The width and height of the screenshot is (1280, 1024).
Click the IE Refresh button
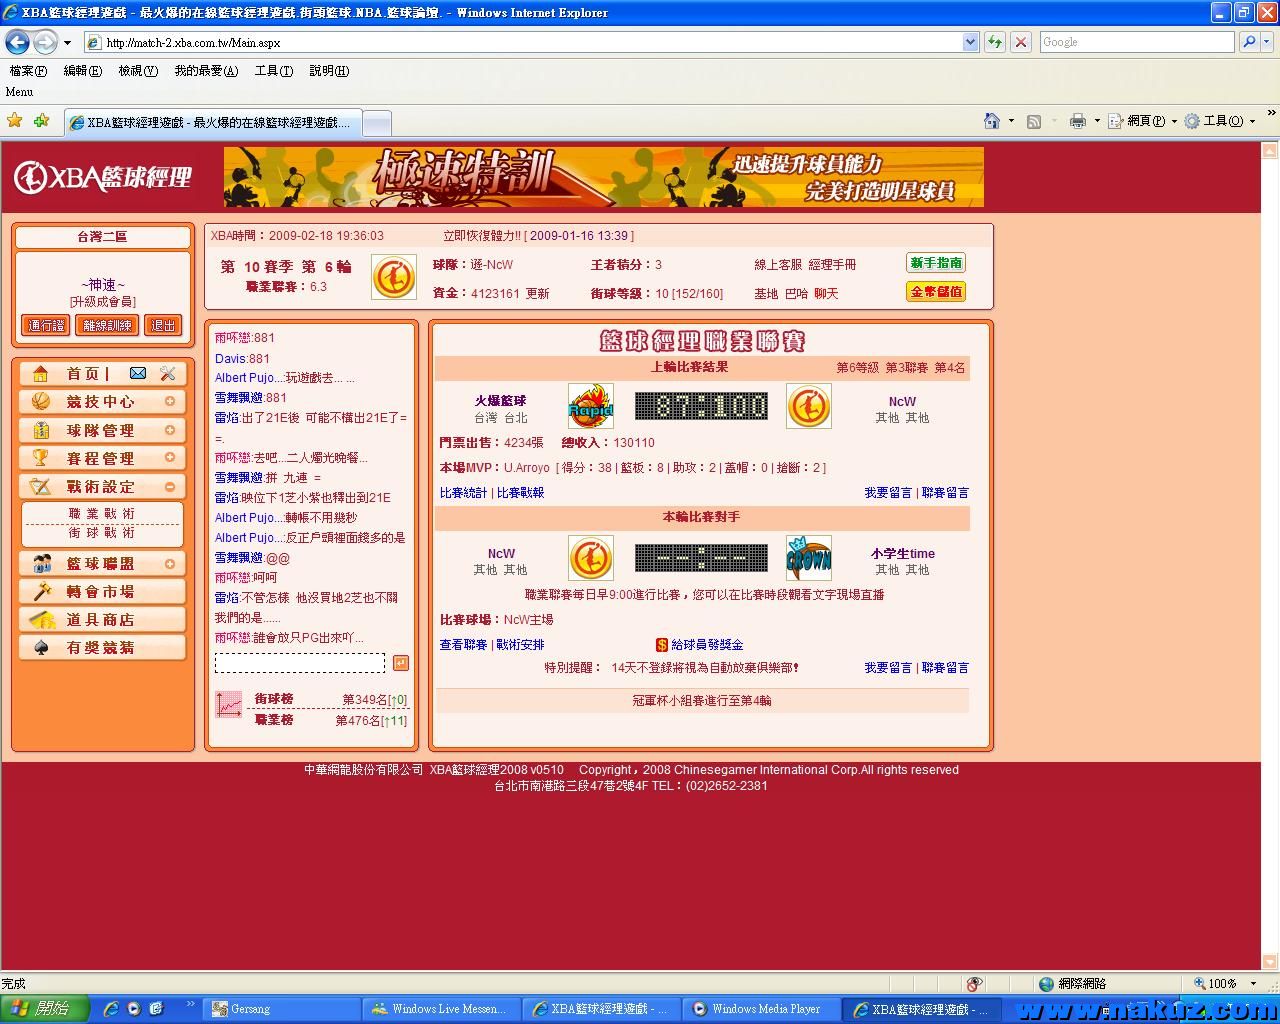click(994, 42)
